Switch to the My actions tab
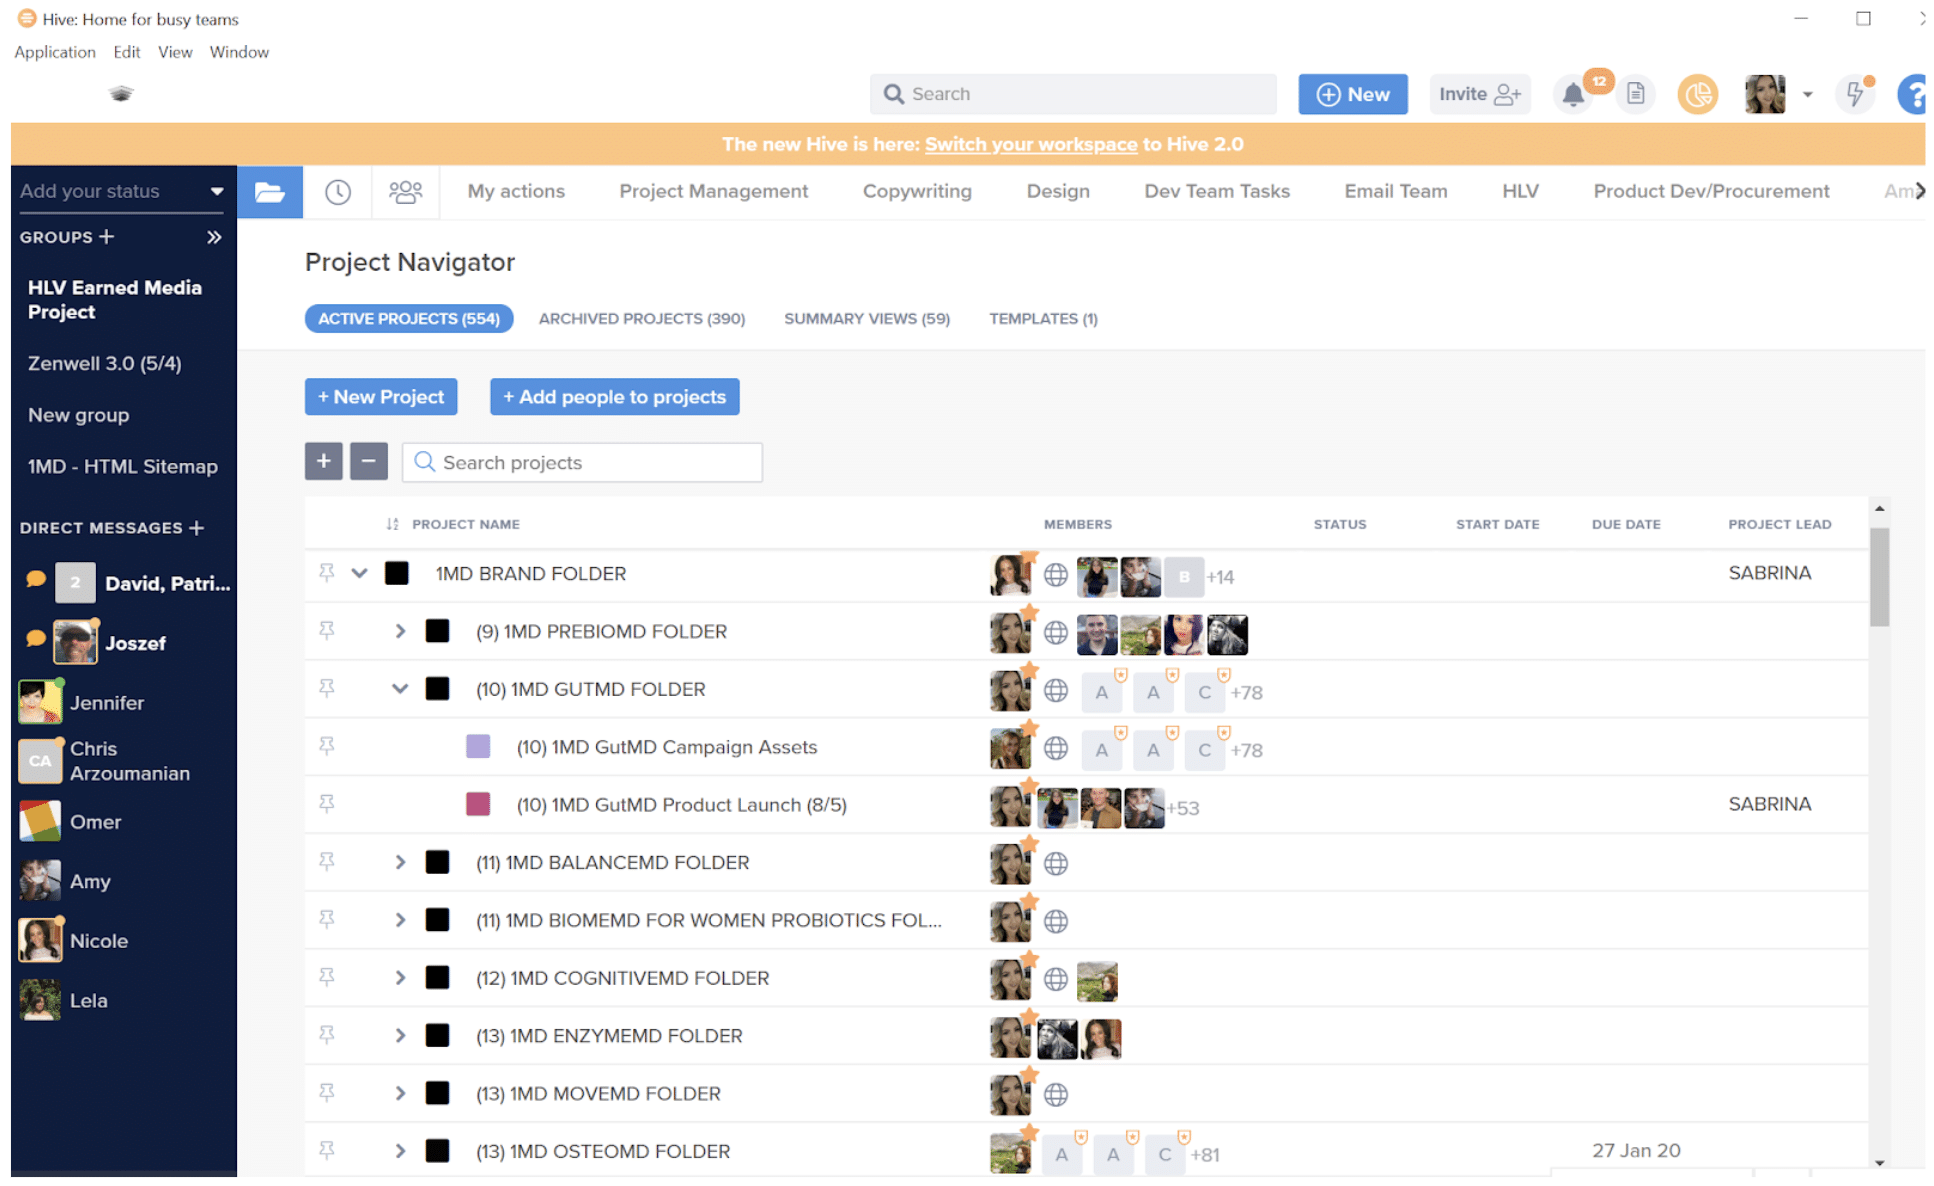Screen dimensions: 1934x1186 (x=516, y=191)
